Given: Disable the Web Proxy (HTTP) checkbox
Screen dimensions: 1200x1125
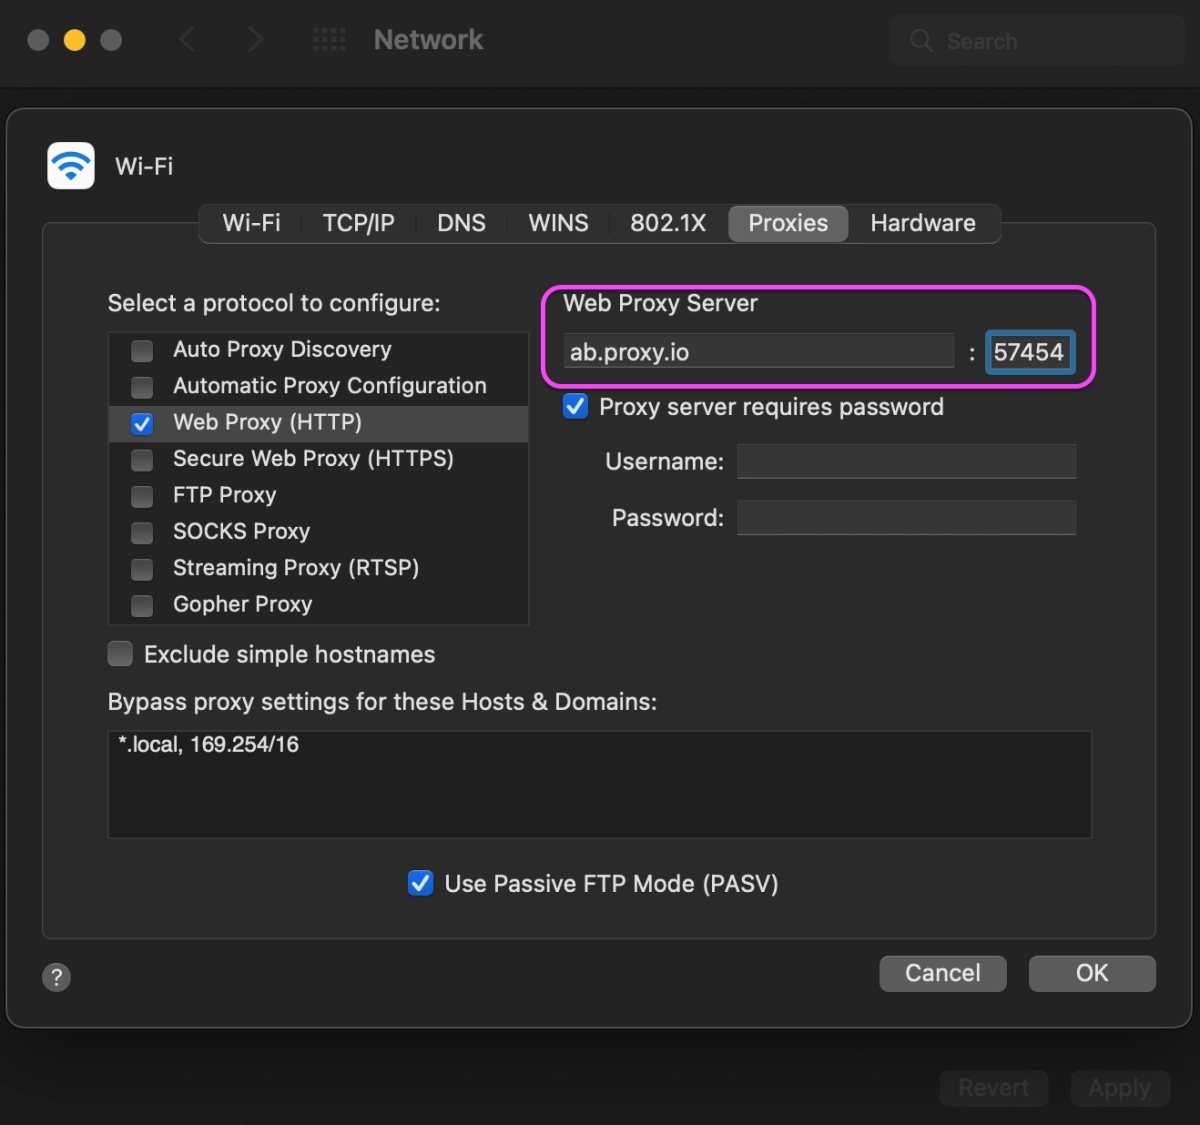Looking at the screenshot, I should click(141, 423).
